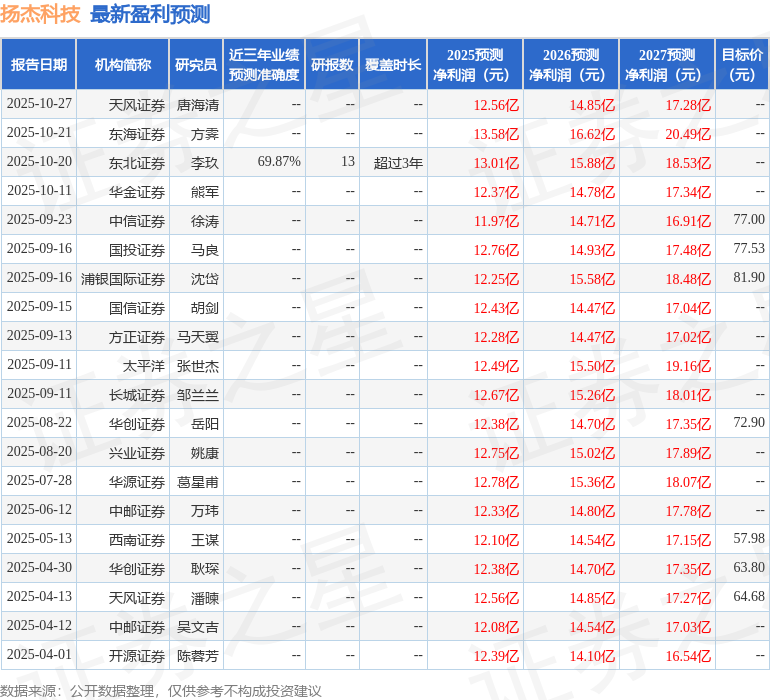770x700 pixels.
Task: Click the 研究员 column header
Action: coord(196,65)
